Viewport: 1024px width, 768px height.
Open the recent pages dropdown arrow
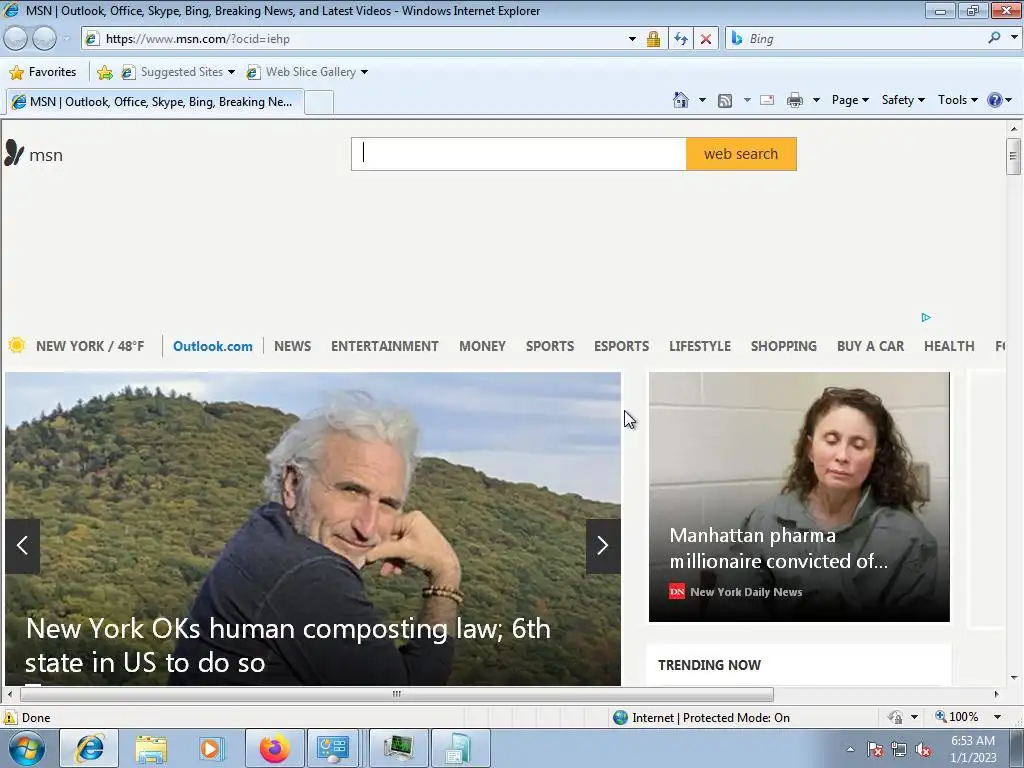[66, 39]
